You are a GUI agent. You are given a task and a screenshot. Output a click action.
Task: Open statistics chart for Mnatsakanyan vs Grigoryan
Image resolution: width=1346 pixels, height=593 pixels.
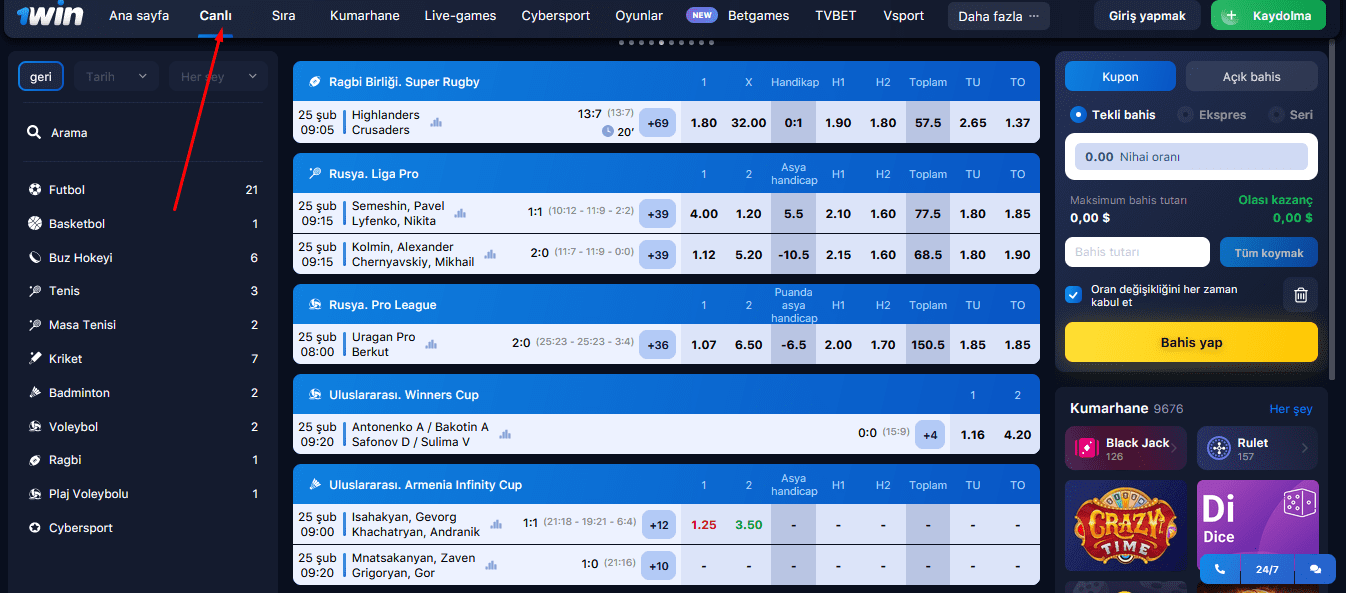(x=491, y=565)
